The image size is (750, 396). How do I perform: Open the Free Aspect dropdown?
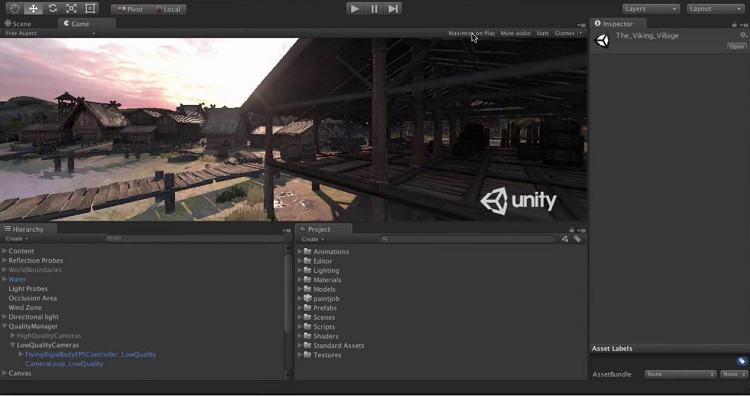(50, 33)
